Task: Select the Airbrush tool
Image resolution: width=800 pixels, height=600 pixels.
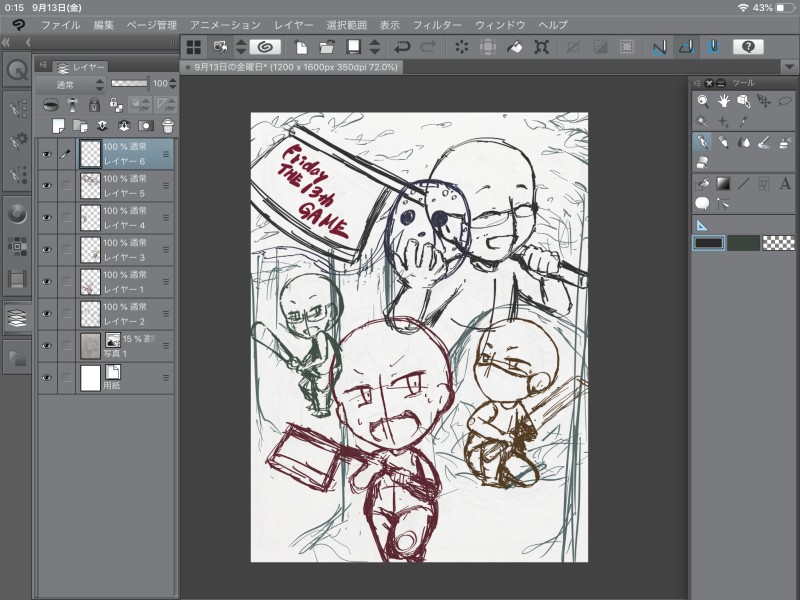Action: coord(784,142)
